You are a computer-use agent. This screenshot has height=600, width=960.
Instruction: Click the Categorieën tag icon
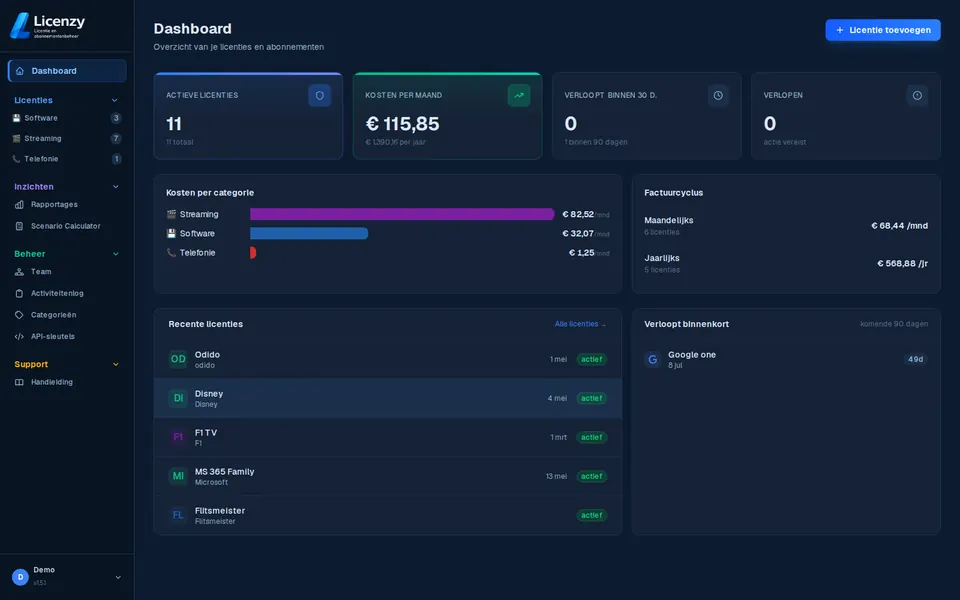[19, 315]
